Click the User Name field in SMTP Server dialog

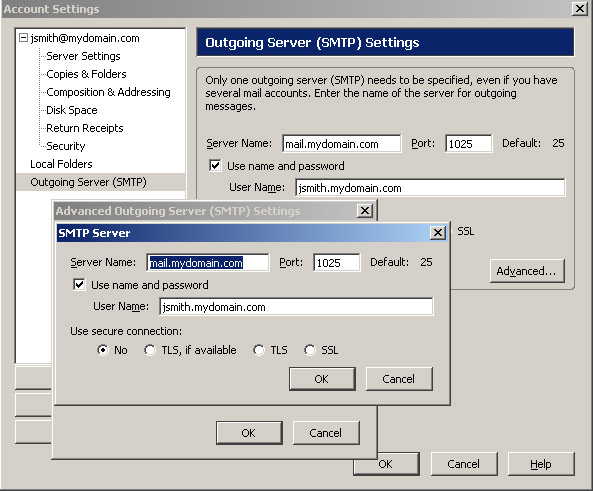(x=296, y=307)
